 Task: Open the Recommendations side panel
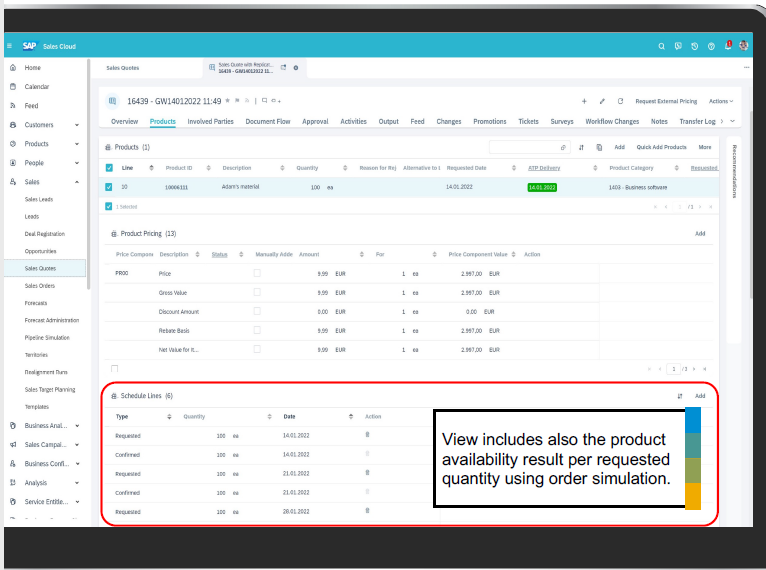click(734, 171)
